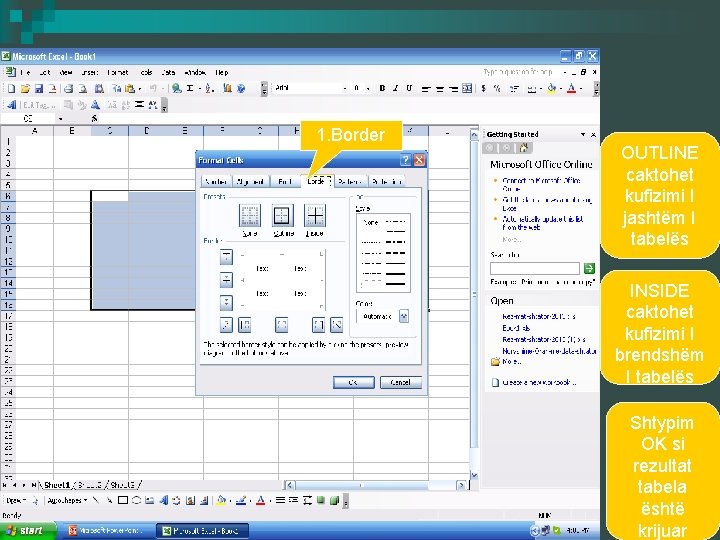Click Cancel in Format Cells dialog

click(400, 382)
